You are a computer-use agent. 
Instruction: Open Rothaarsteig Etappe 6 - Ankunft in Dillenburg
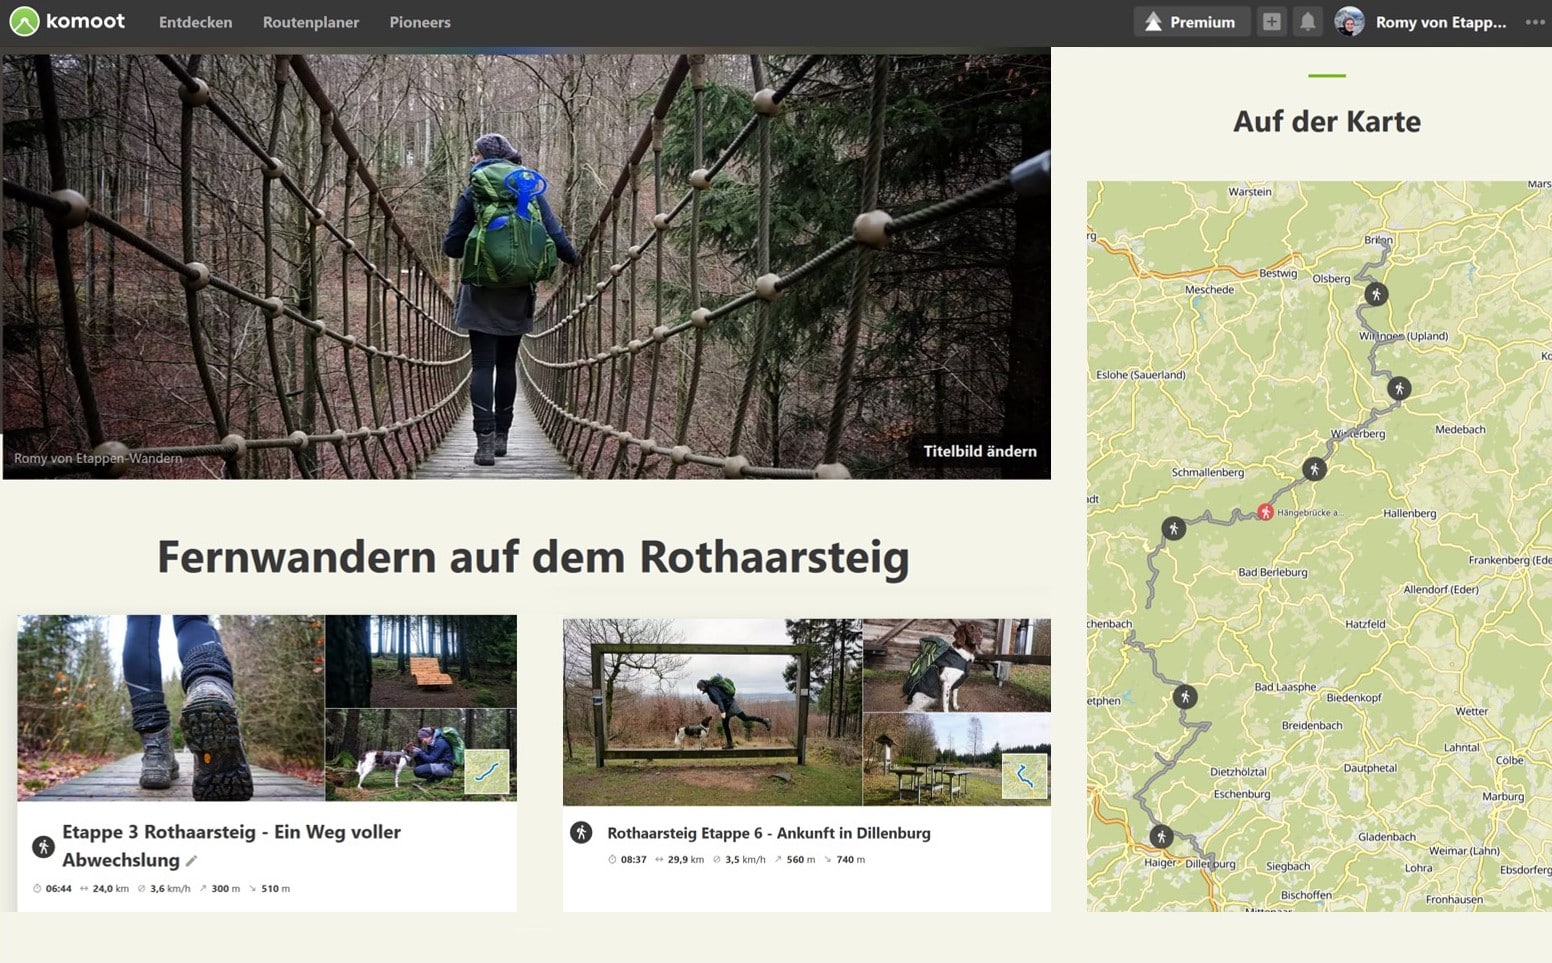(x=768, y=833)
